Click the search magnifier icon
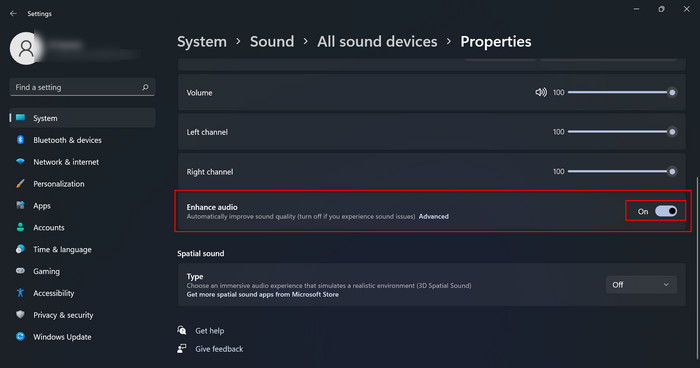The width and height of the screenshot is (700, 368). pos(145,87)
